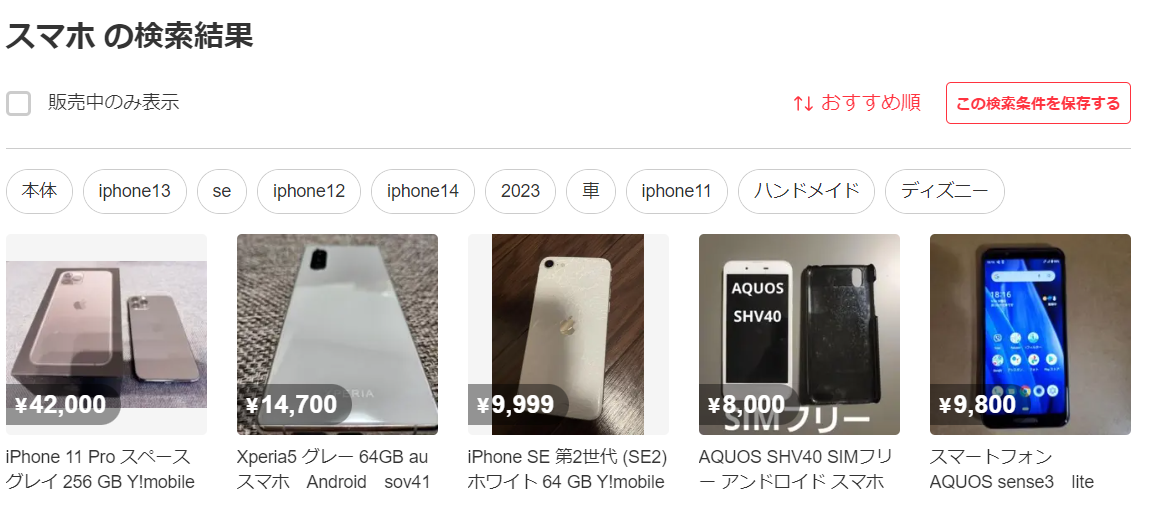
Task: Enable the 販売中のみ表示 checkbox
Action: 18,104
